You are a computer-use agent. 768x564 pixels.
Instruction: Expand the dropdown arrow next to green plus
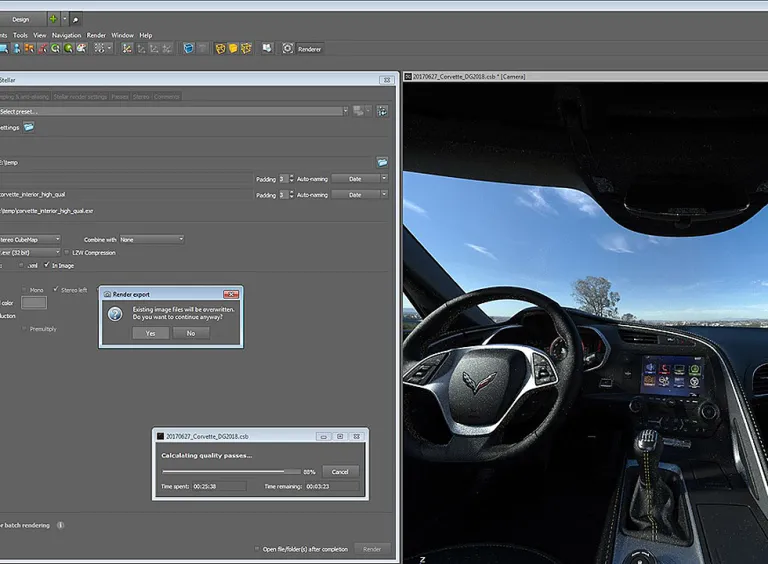tap(65, 19)
